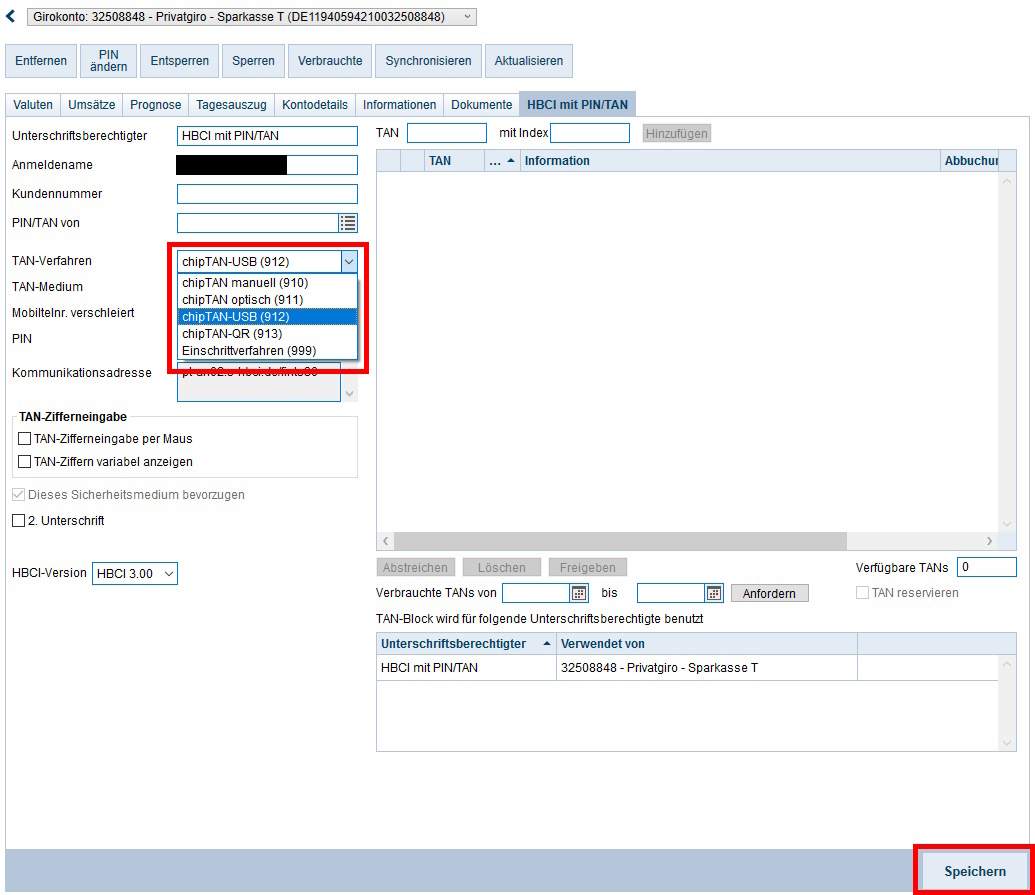The image size is (1035, 895).
Task: Open calendar picker for Verbrauchte TANs von
Action: [579, 593]
